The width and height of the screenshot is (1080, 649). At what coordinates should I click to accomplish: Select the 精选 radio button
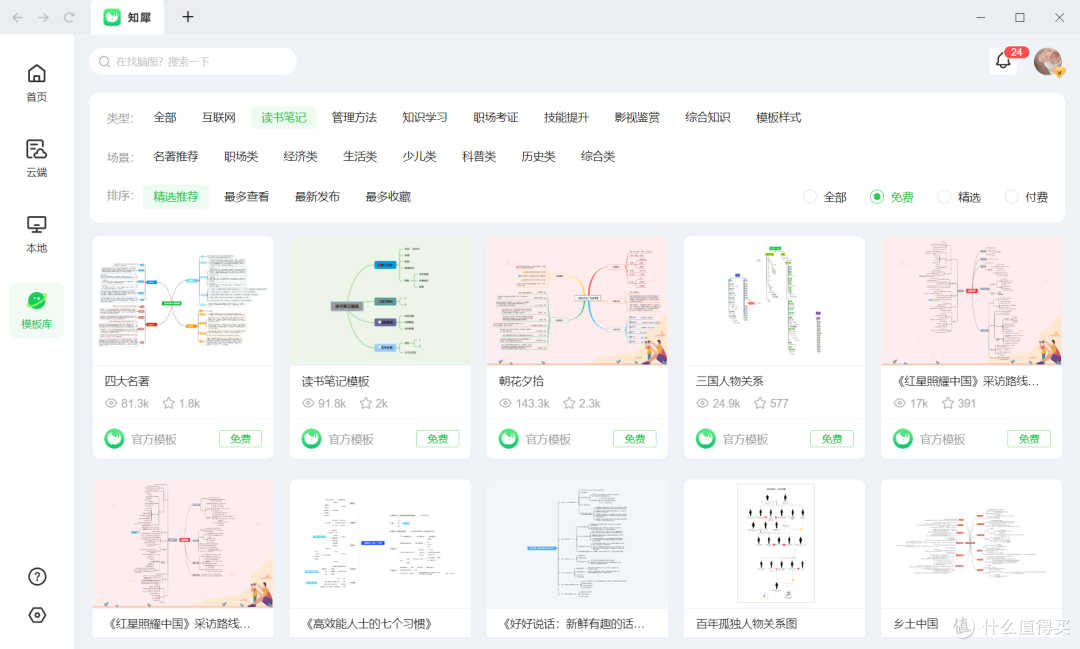tap(944, 197)
